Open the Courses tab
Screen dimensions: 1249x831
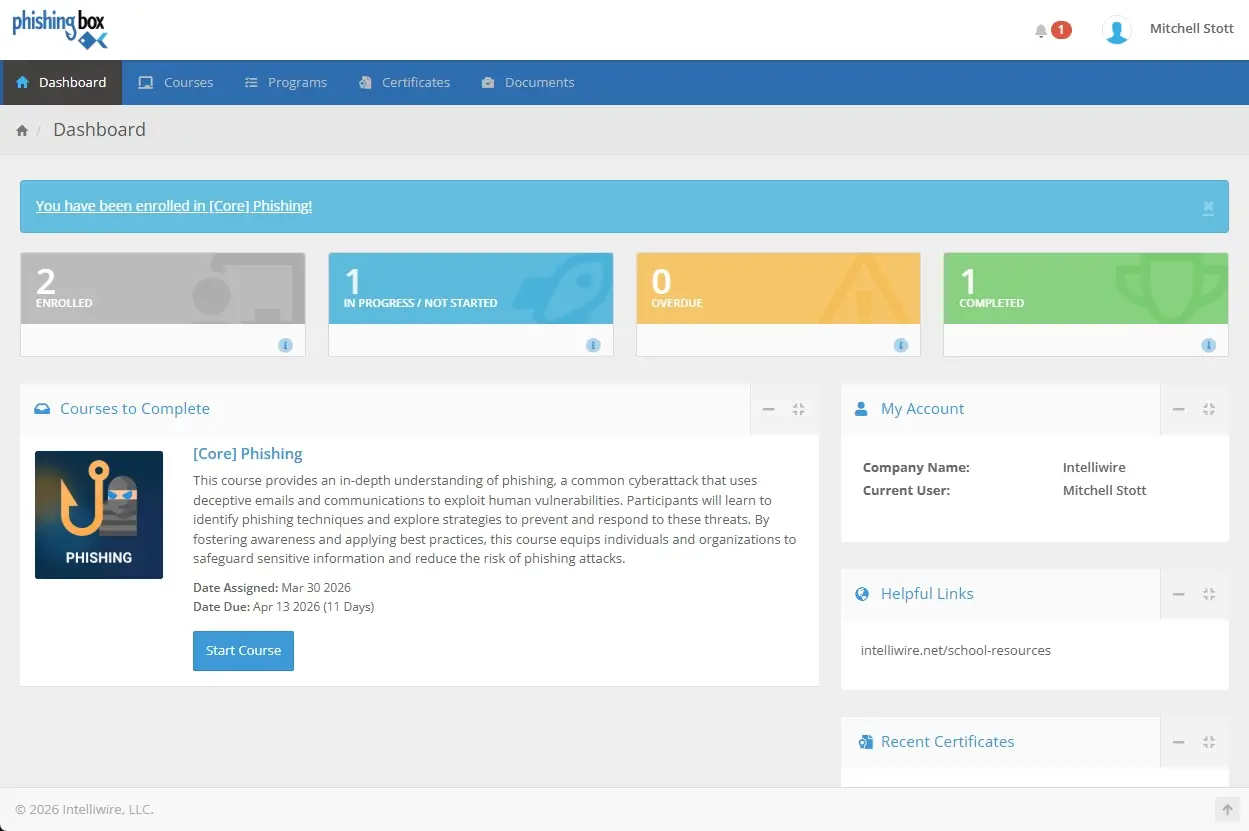point(176,83)
